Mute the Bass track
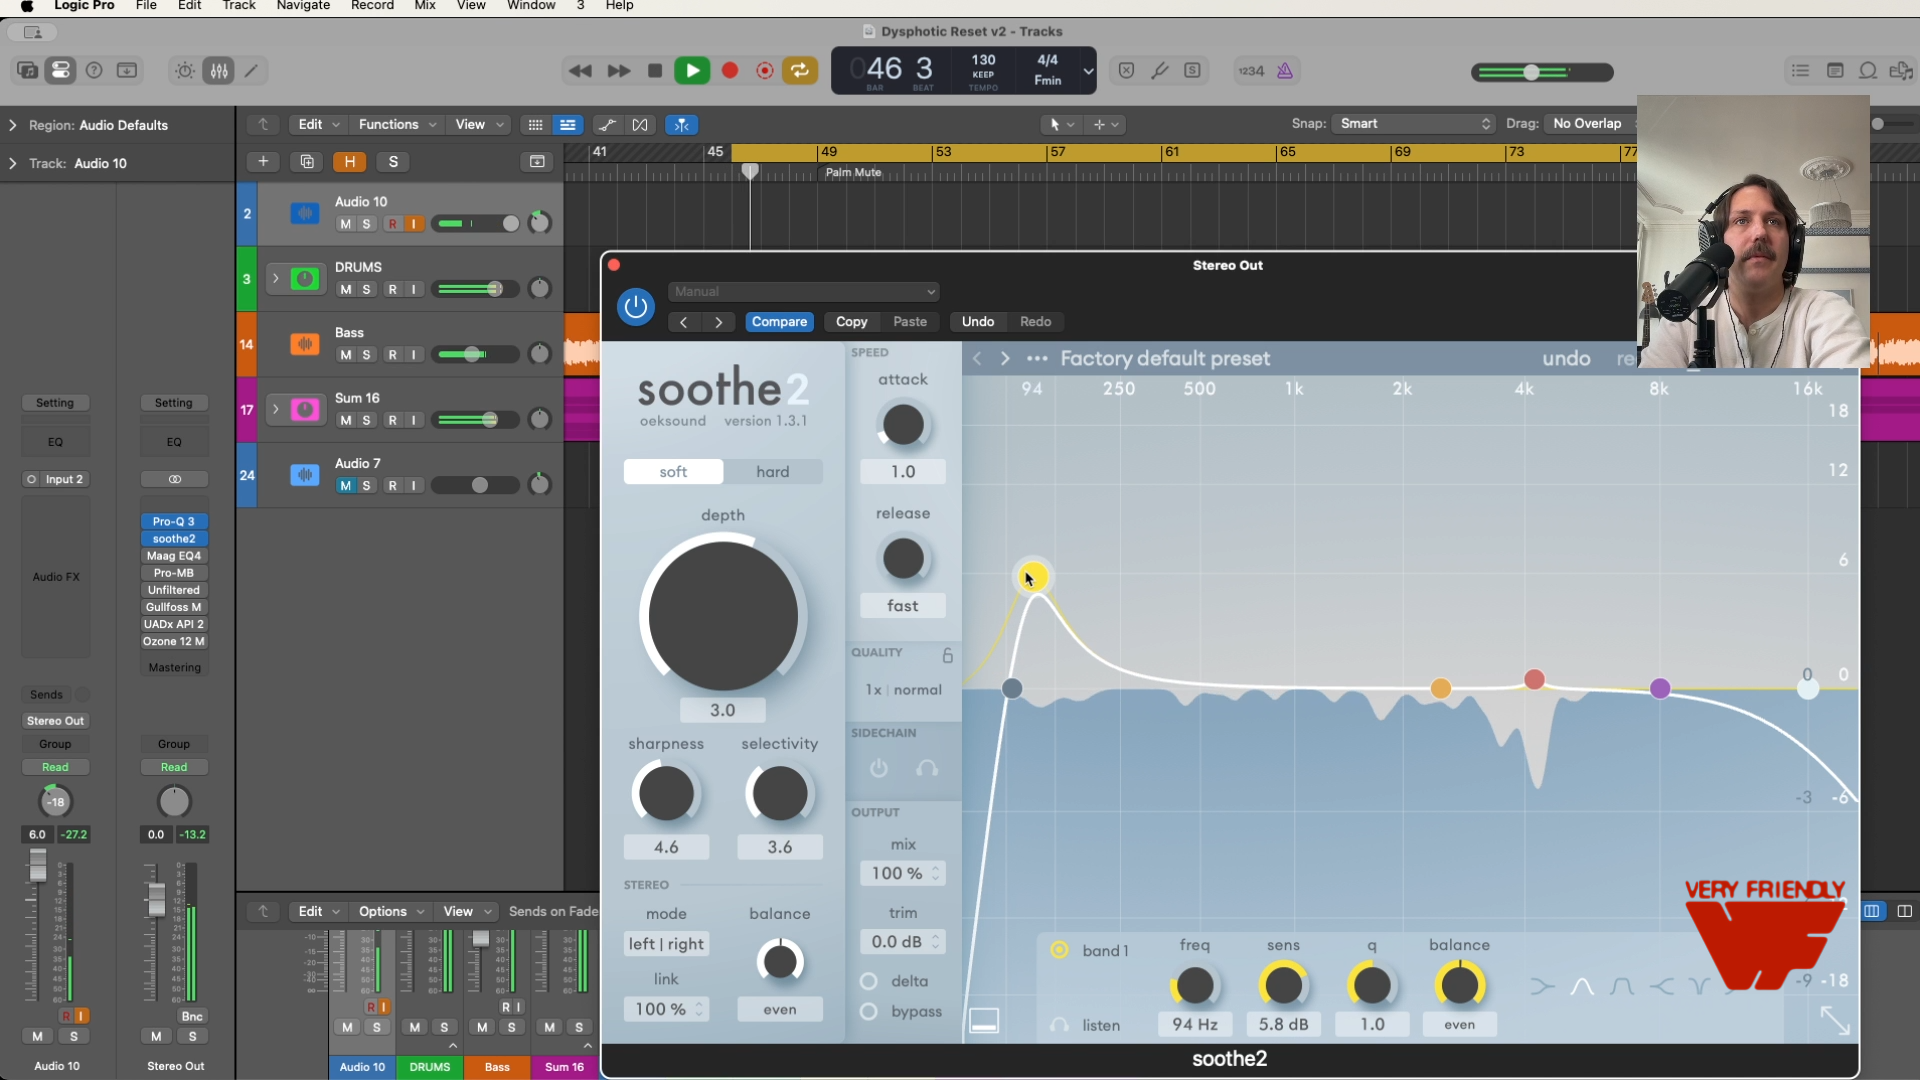This screenshot has height=1080, width=1920. (345, 355)
